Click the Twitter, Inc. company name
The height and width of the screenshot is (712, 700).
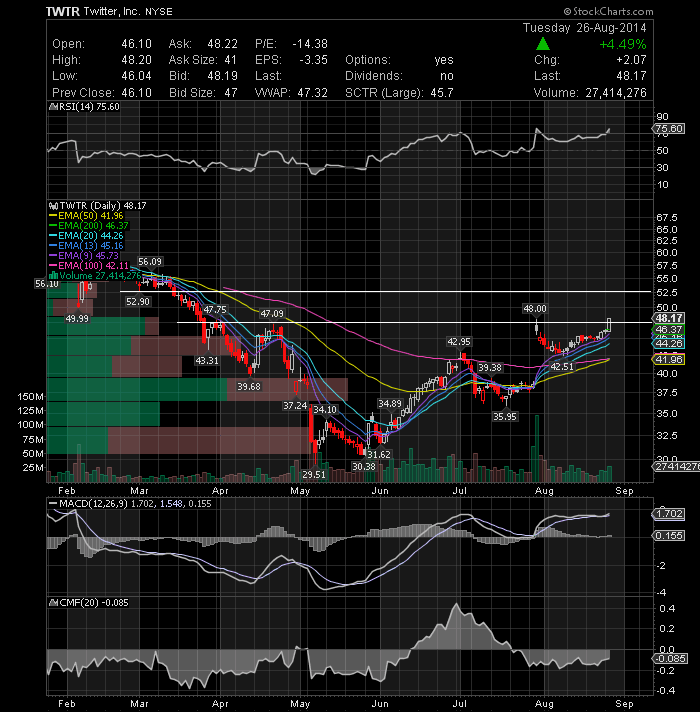click(x=112, y=11)
